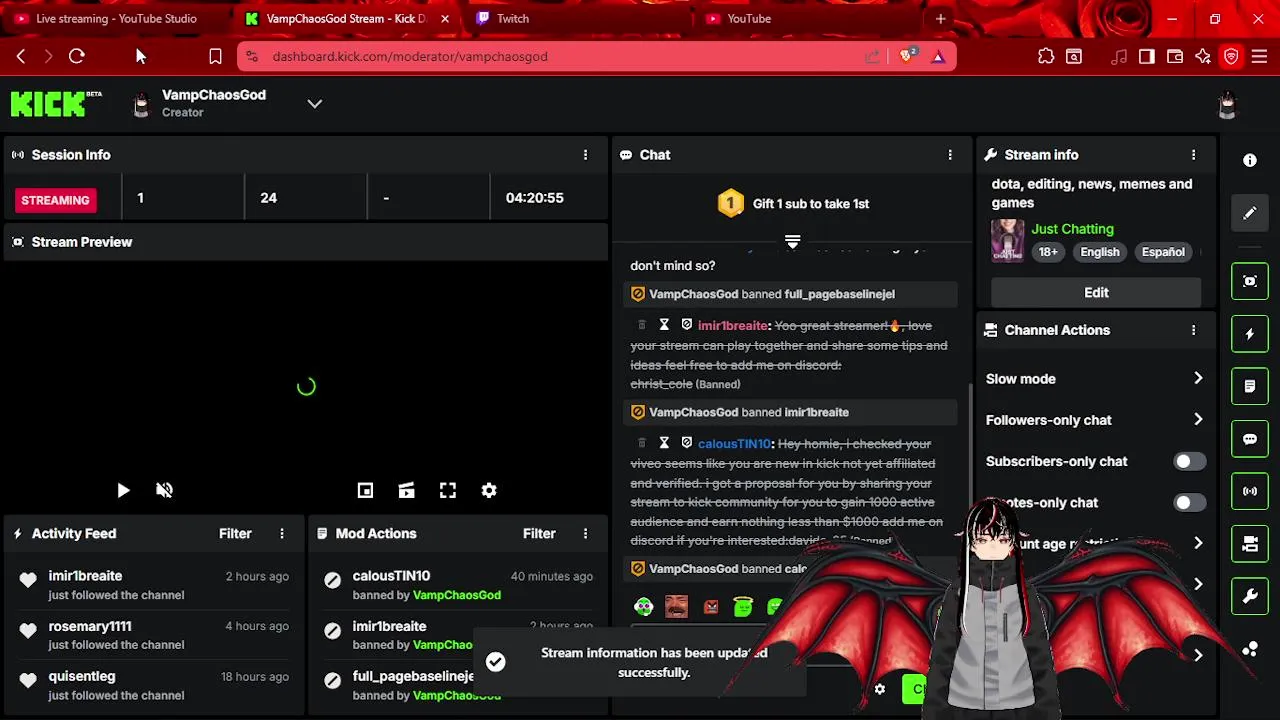The image size is (1280, 720).
Task: Enable theater mode in stream preview
Action: (x=406, y=490)
